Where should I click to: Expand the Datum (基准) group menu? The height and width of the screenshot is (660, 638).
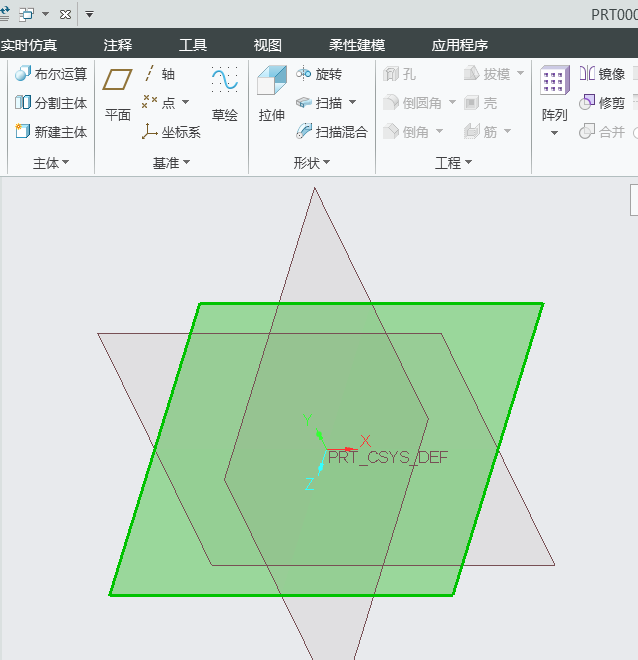click(x=171, y=163)
